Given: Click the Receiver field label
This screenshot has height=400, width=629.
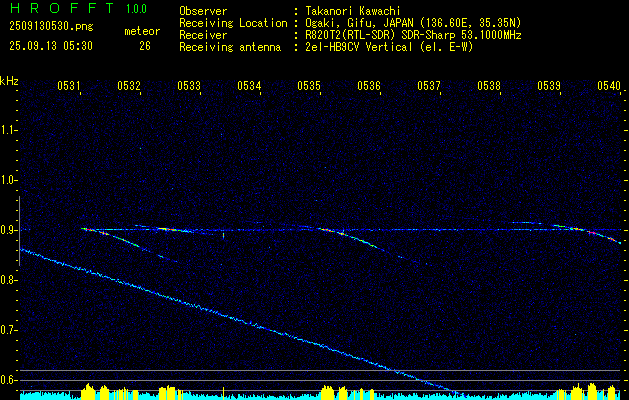Looking at the screenshot, I should pos(203,35).
